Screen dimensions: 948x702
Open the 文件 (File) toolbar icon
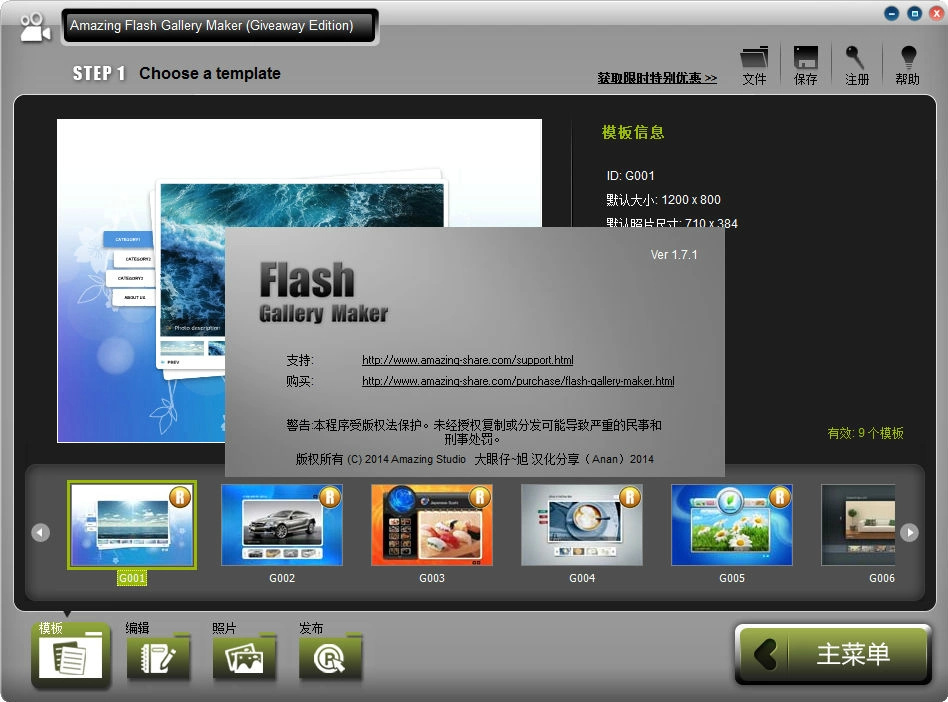[x=754, y=65]
